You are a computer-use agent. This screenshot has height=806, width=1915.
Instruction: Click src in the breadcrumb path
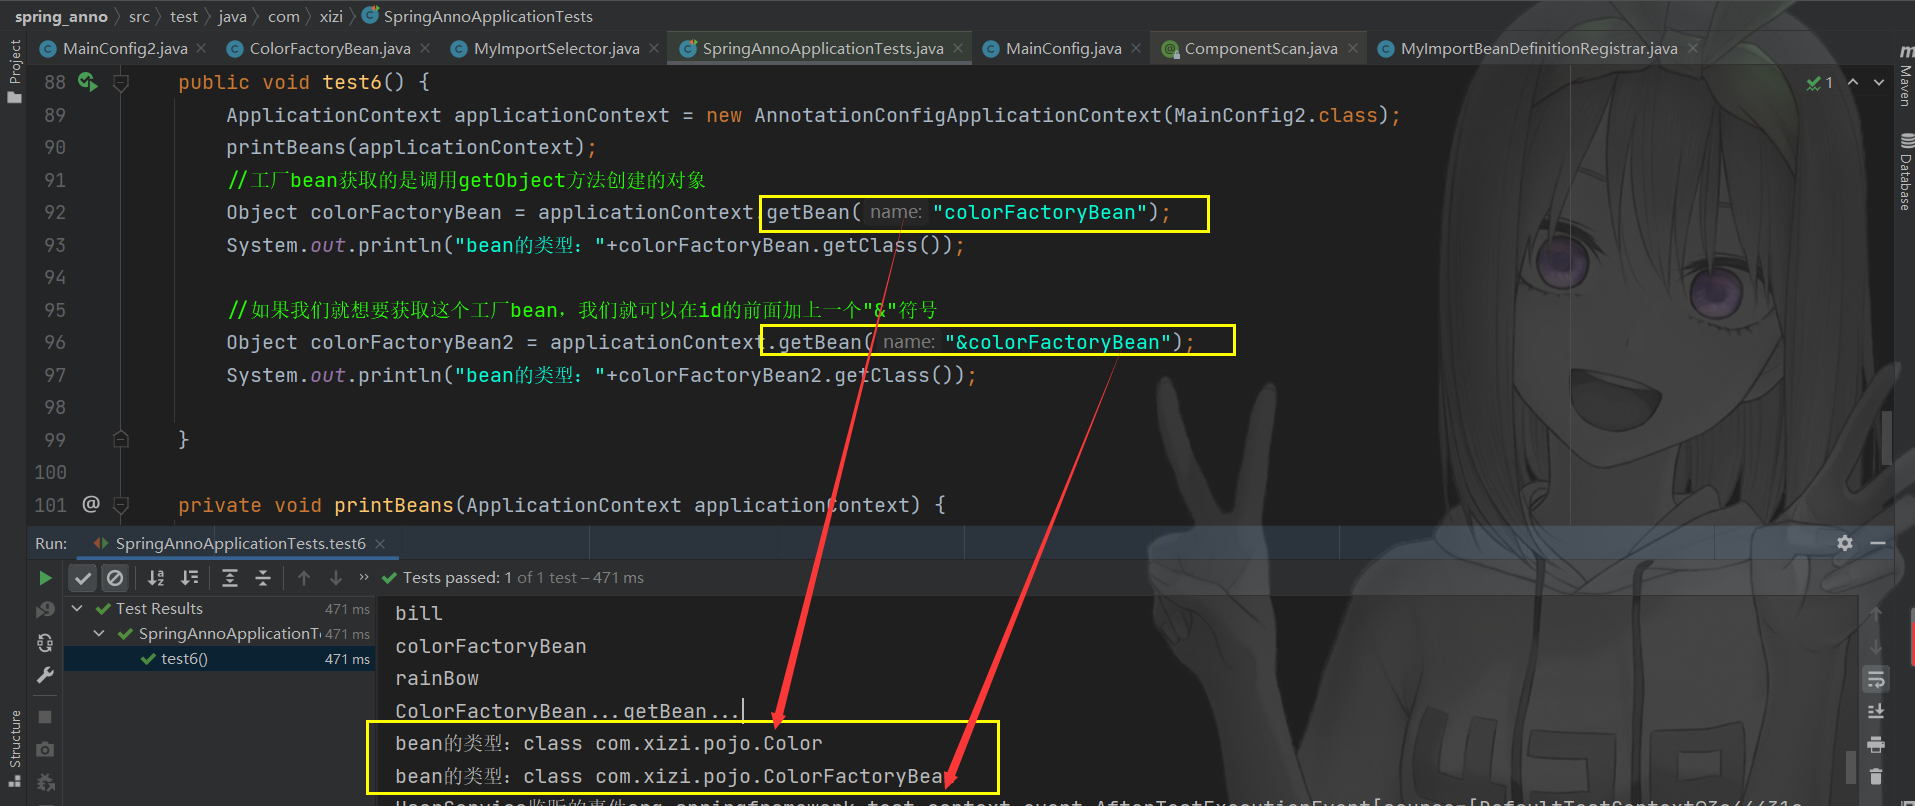pyautogui.click(x=139, y=16)
